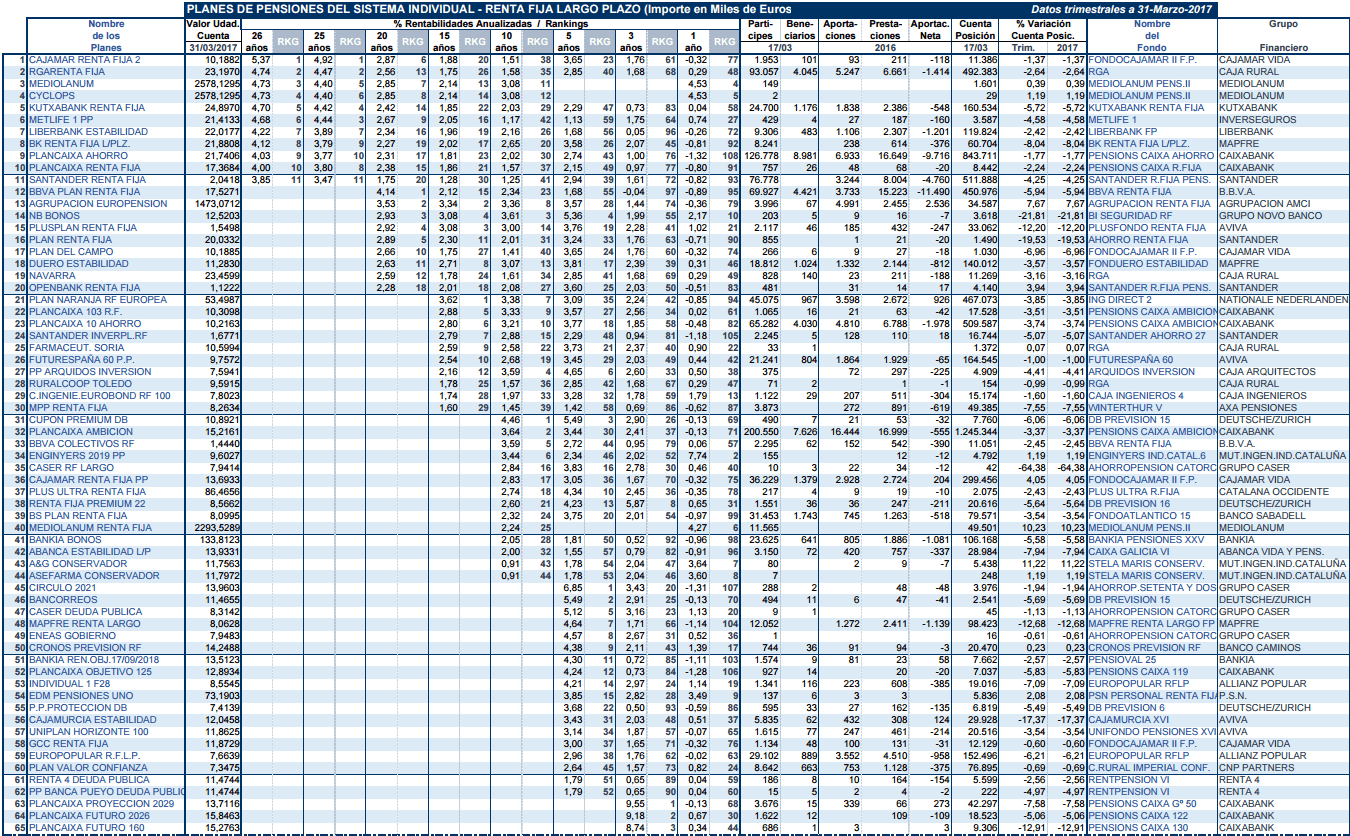Click plan name 'PLAN DEL CAMPO'

[71, 252]
